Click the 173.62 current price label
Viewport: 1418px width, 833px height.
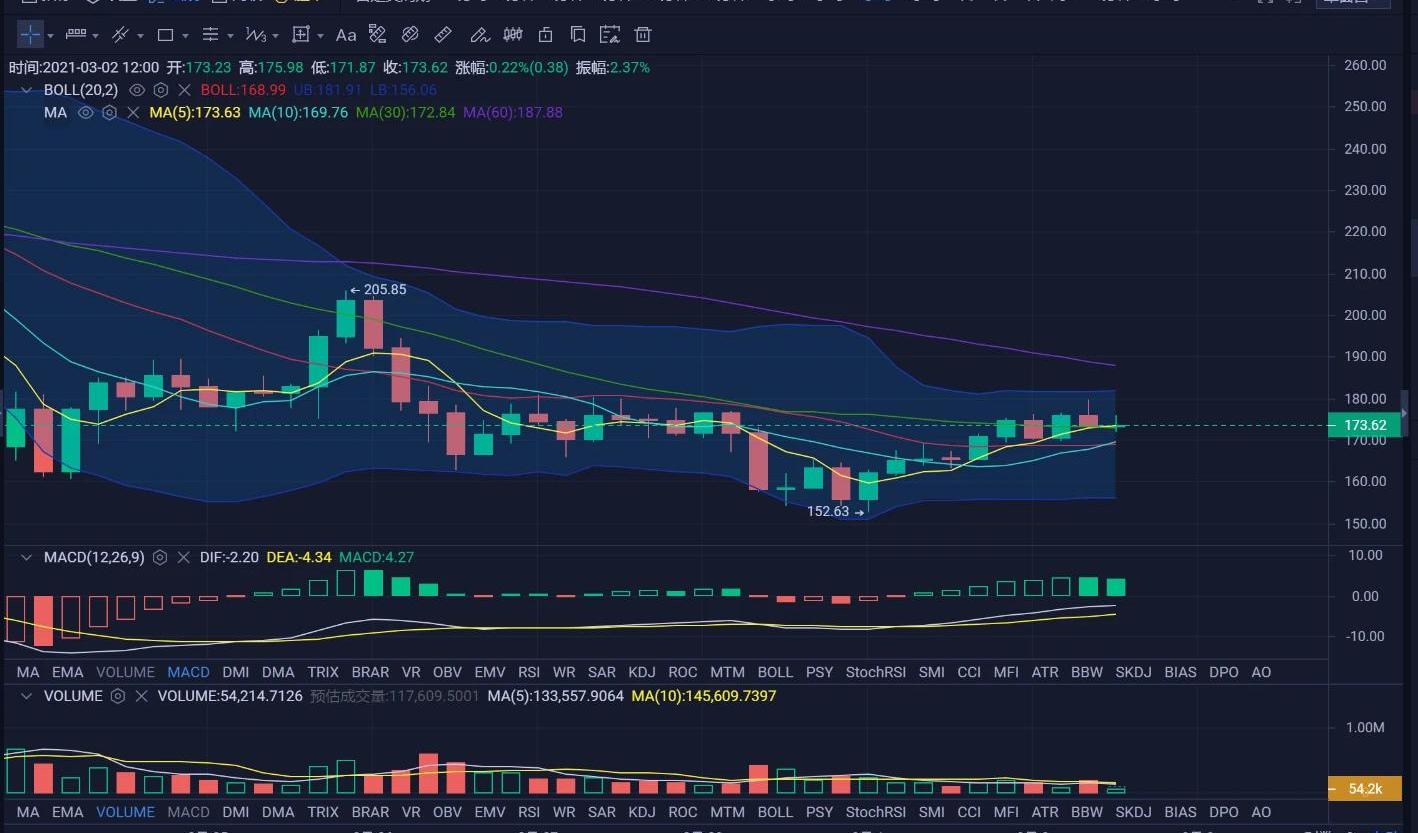tap(1363, 425)
